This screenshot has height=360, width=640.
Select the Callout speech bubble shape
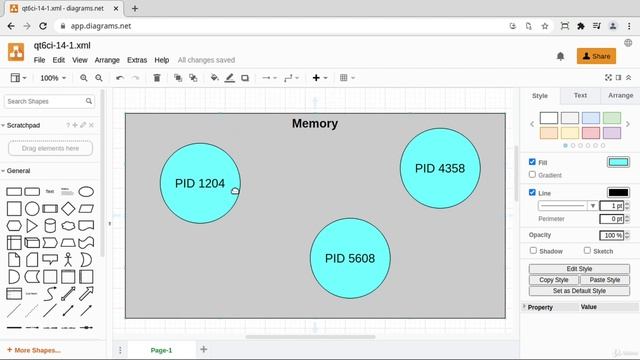click(50, 260)
